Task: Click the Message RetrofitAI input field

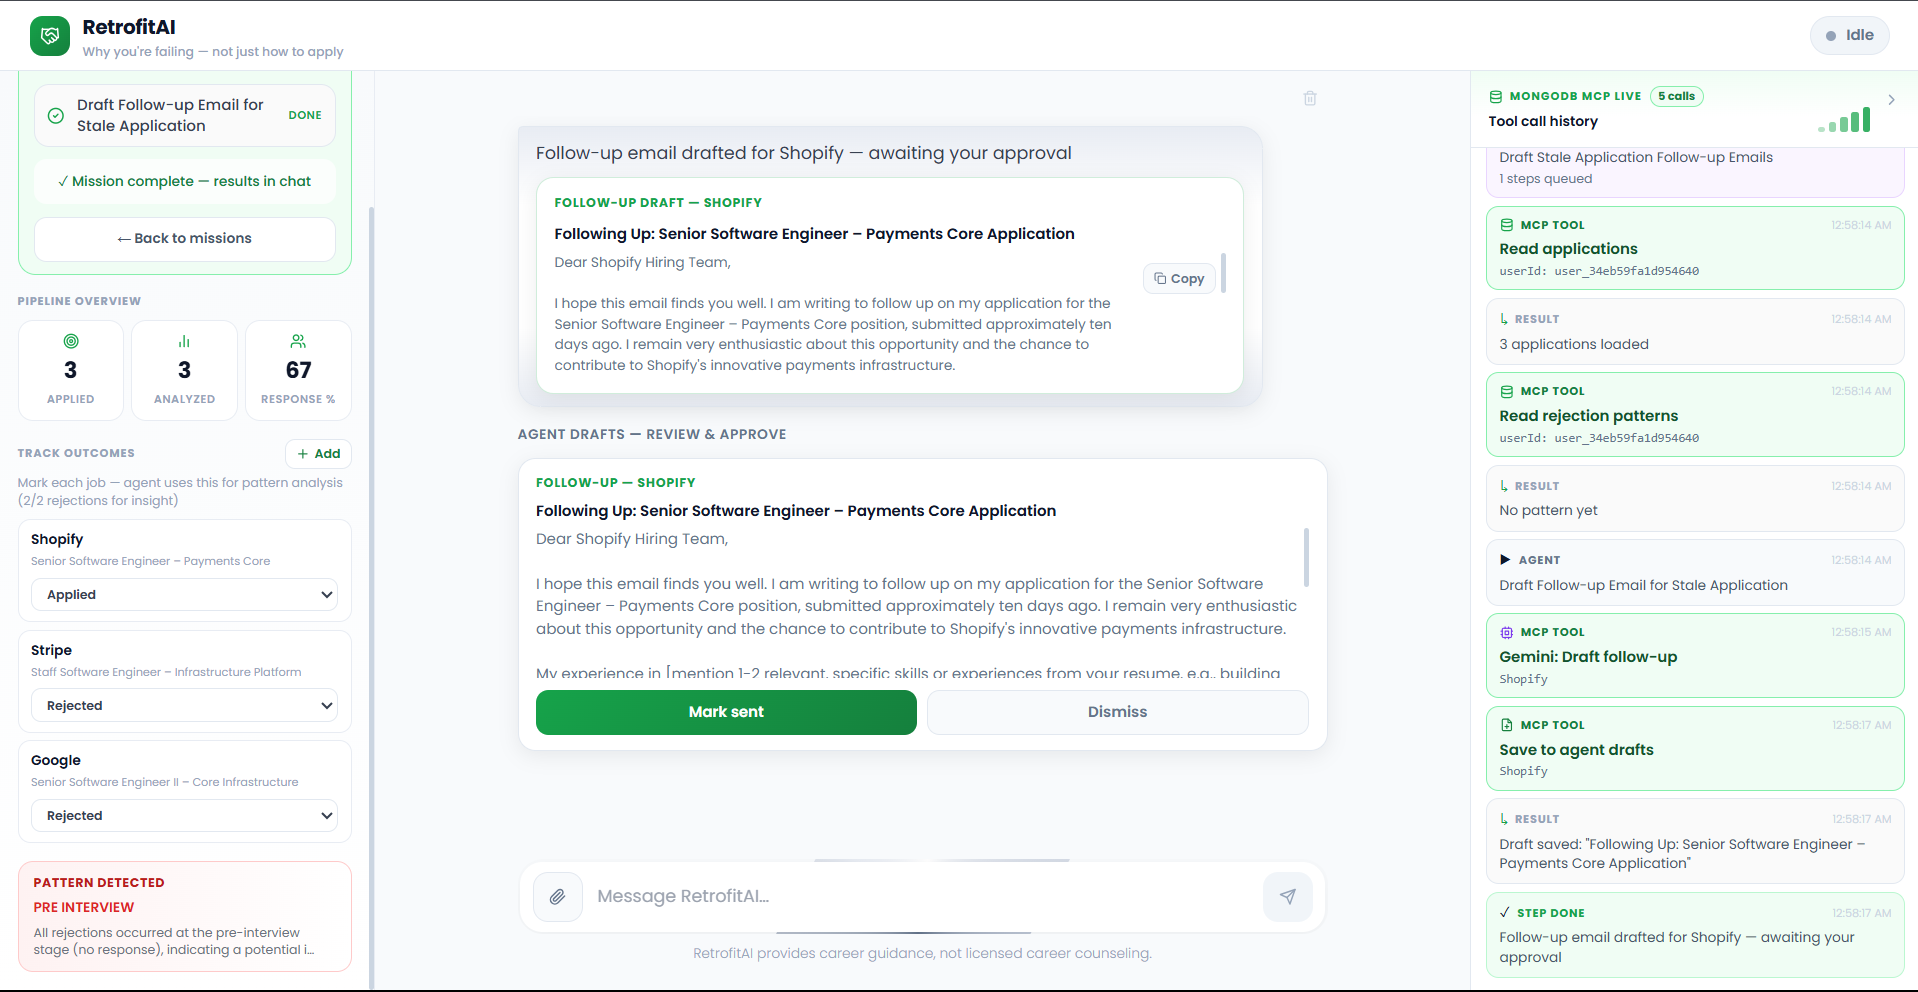Action: click(x=922, y=897)
